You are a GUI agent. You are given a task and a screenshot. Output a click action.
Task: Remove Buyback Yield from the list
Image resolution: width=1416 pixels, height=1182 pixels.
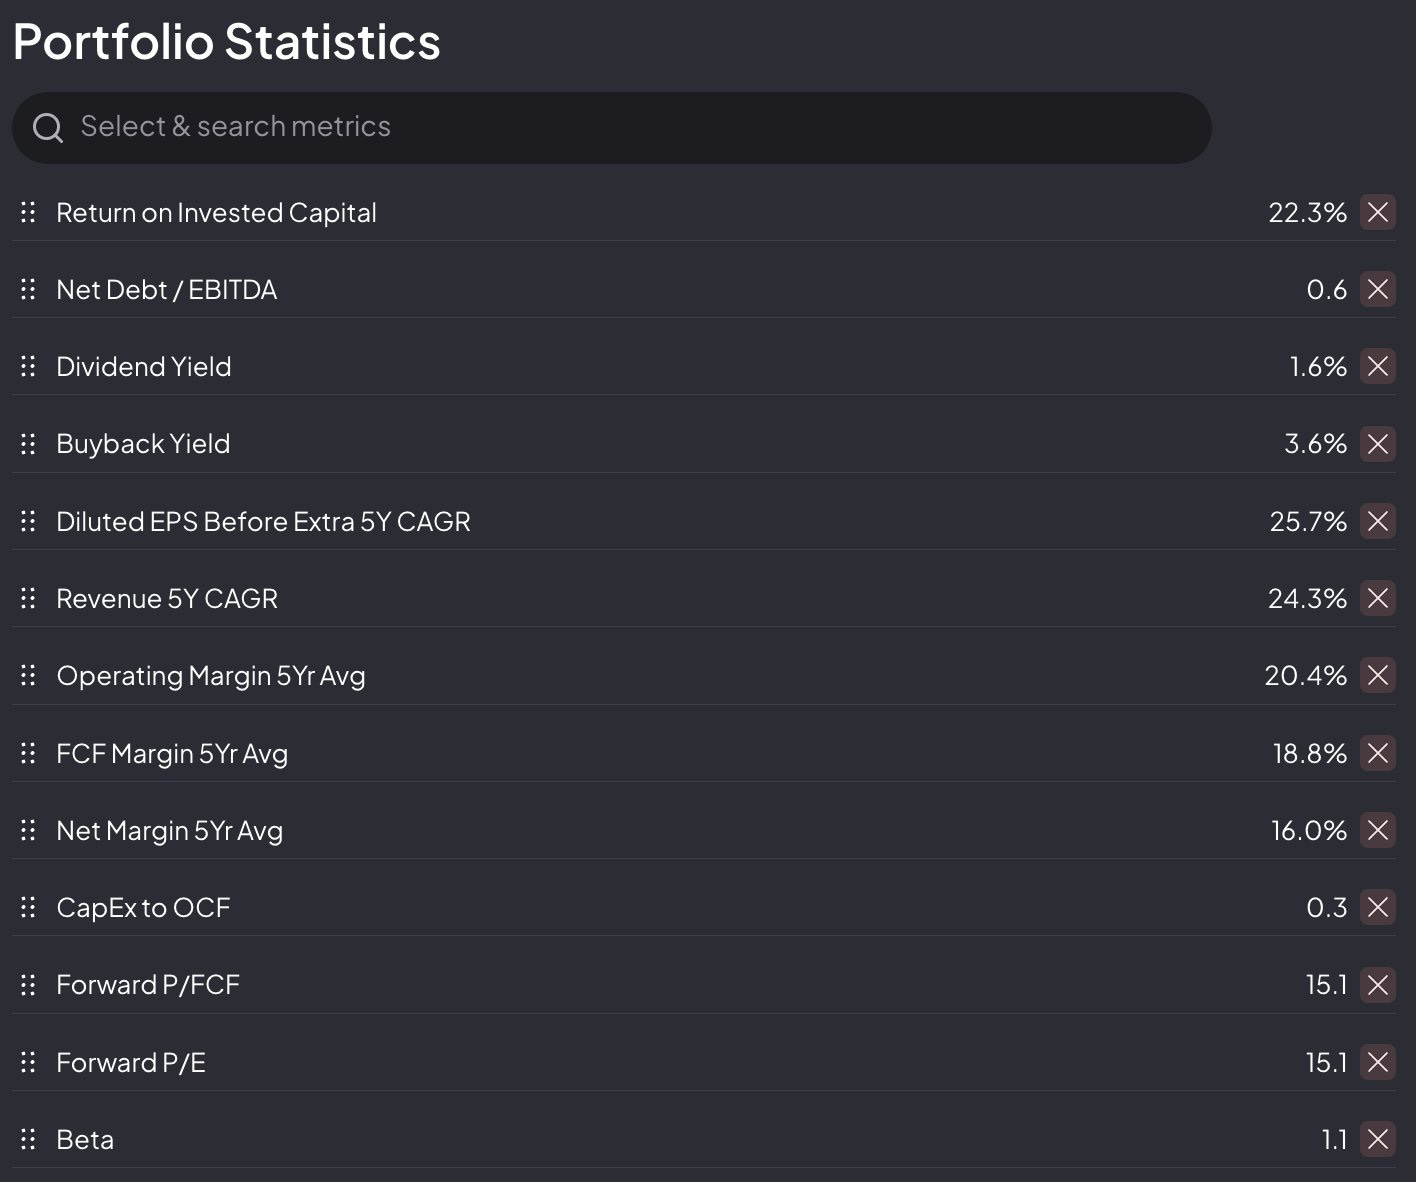[1377, 443]
